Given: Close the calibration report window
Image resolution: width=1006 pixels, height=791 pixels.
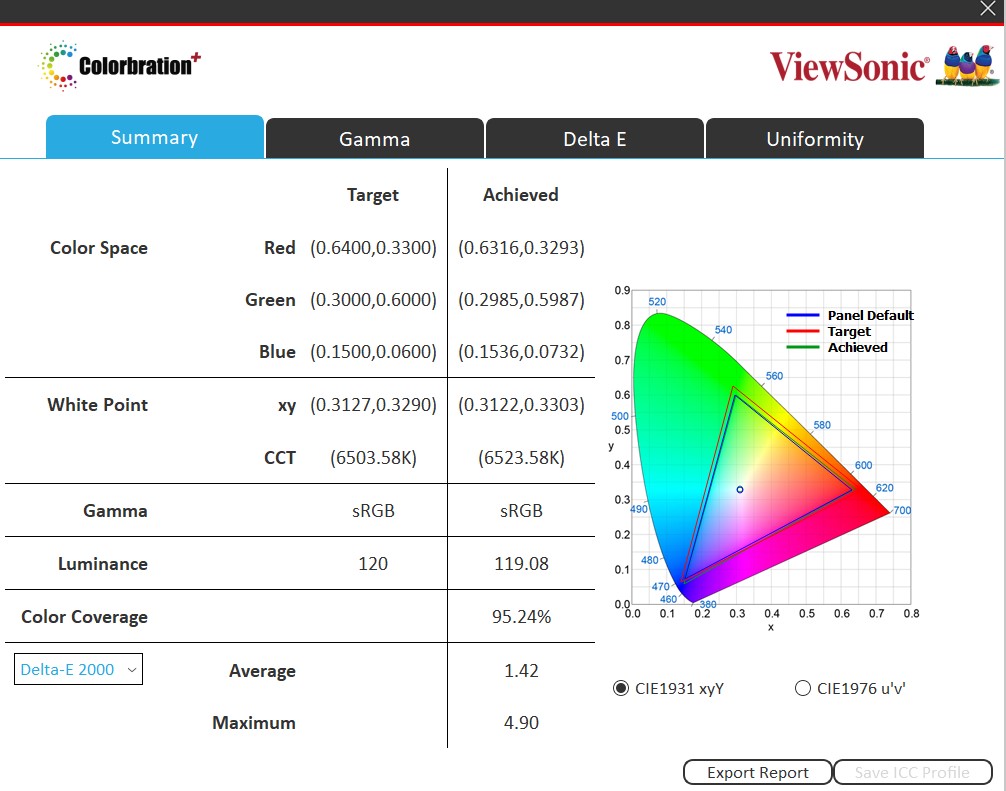Looking at the screenshot, I should pyautogui.click(x=988, y=9).
